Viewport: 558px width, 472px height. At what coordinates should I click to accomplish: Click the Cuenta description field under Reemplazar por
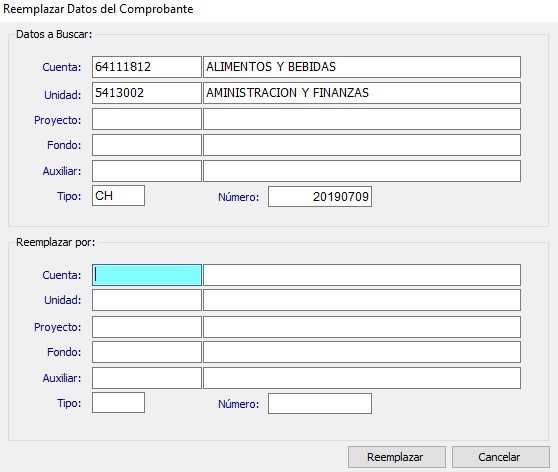click(362, 275)
